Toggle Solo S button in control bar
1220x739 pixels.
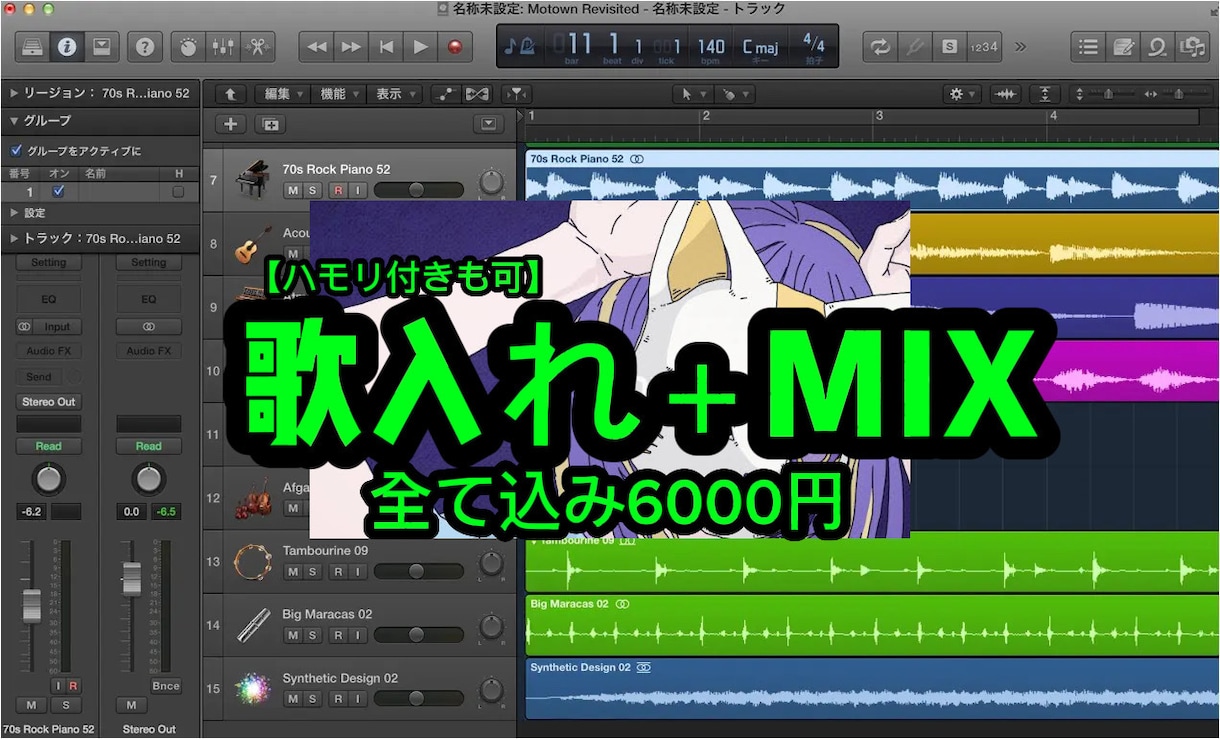pos(948,46)
